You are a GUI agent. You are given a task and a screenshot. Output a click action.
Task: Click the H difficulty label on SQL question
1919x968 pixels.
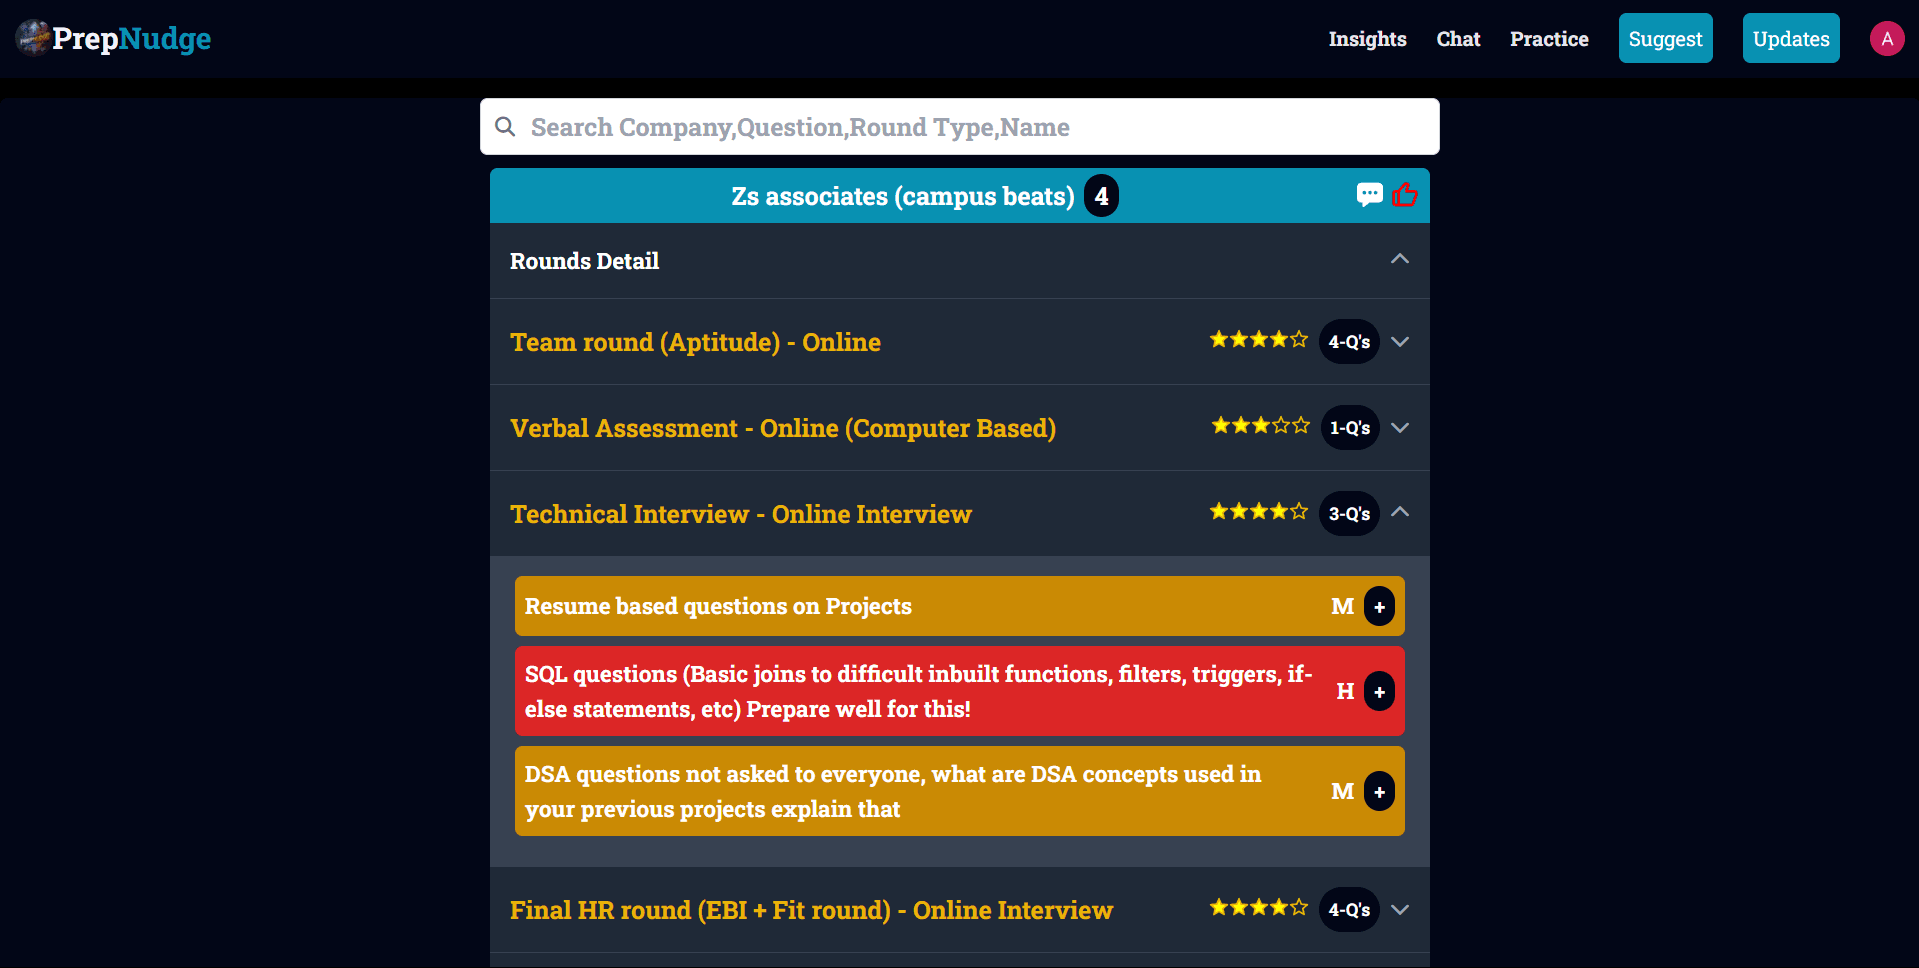coord(1345,691)
